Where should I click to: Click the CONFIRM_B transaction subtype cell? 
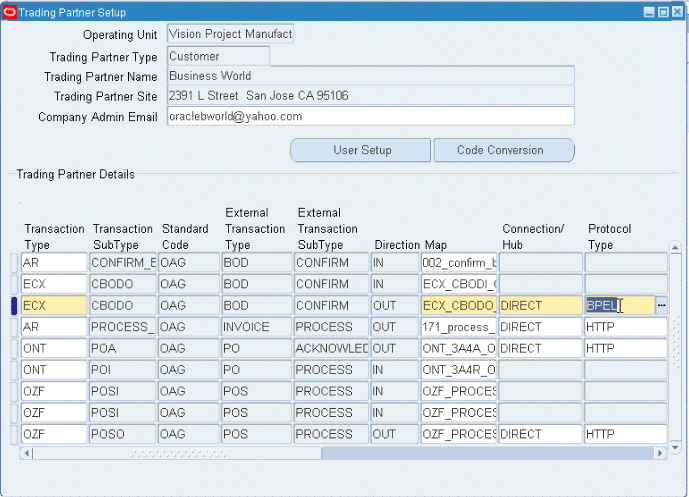click(123, 262)
